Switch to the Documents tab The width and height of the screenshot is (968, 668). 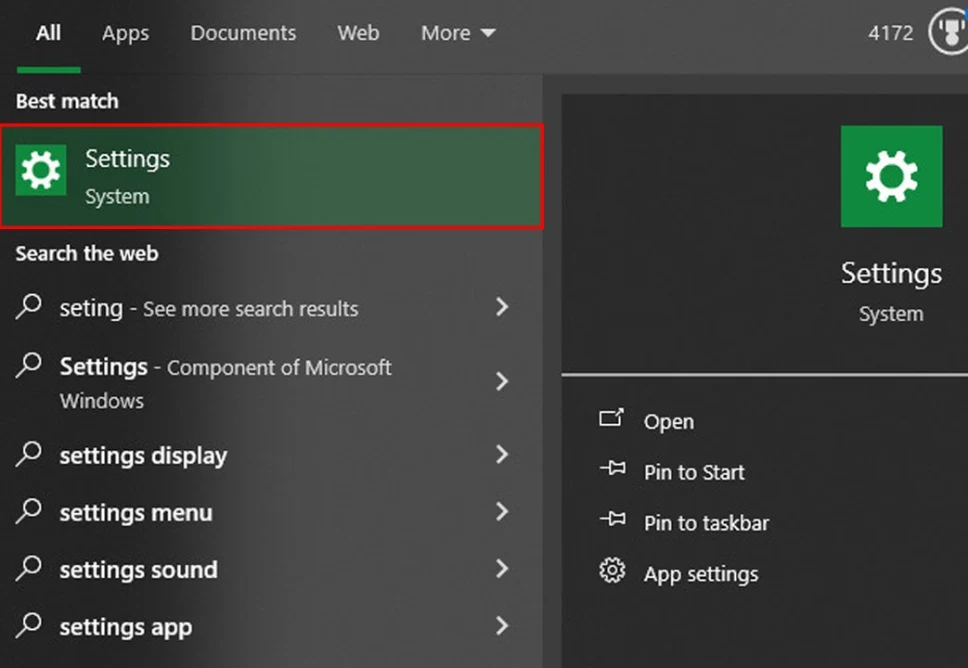pos(243,33)
